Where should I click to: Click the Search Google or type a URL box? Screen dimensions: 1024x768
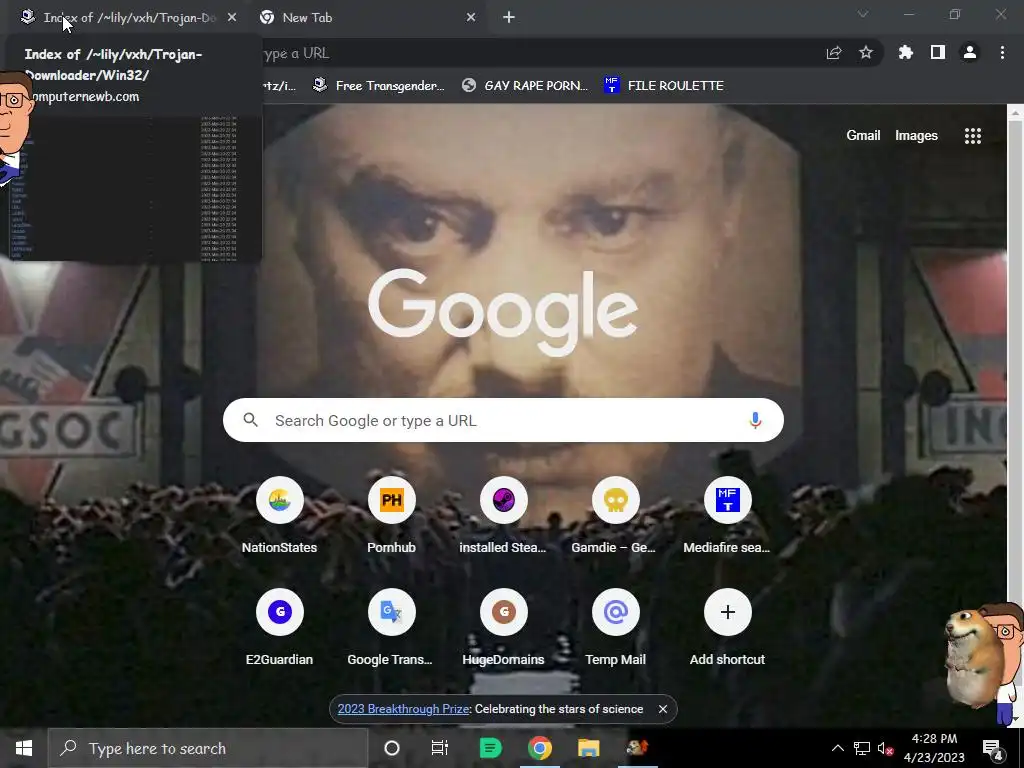point(504,420)
